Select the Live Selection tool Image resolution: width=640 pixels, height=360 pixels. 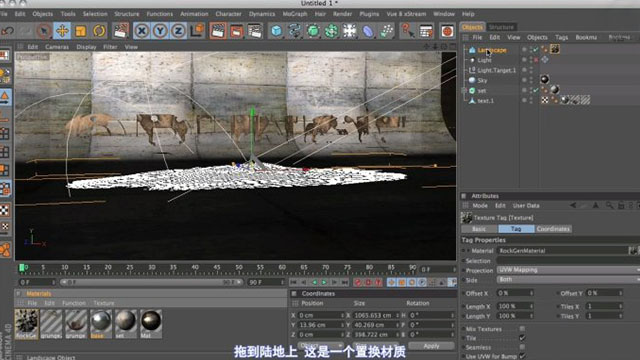click(x=43, y=31)
